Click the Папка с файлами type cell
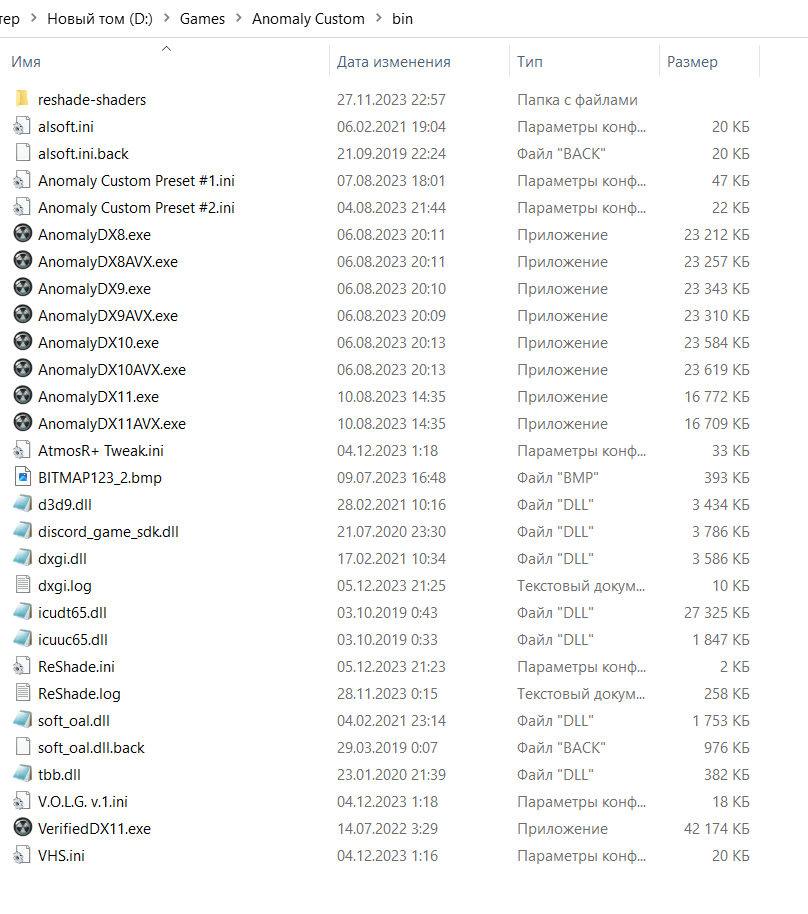 click(x=577, y=100)
